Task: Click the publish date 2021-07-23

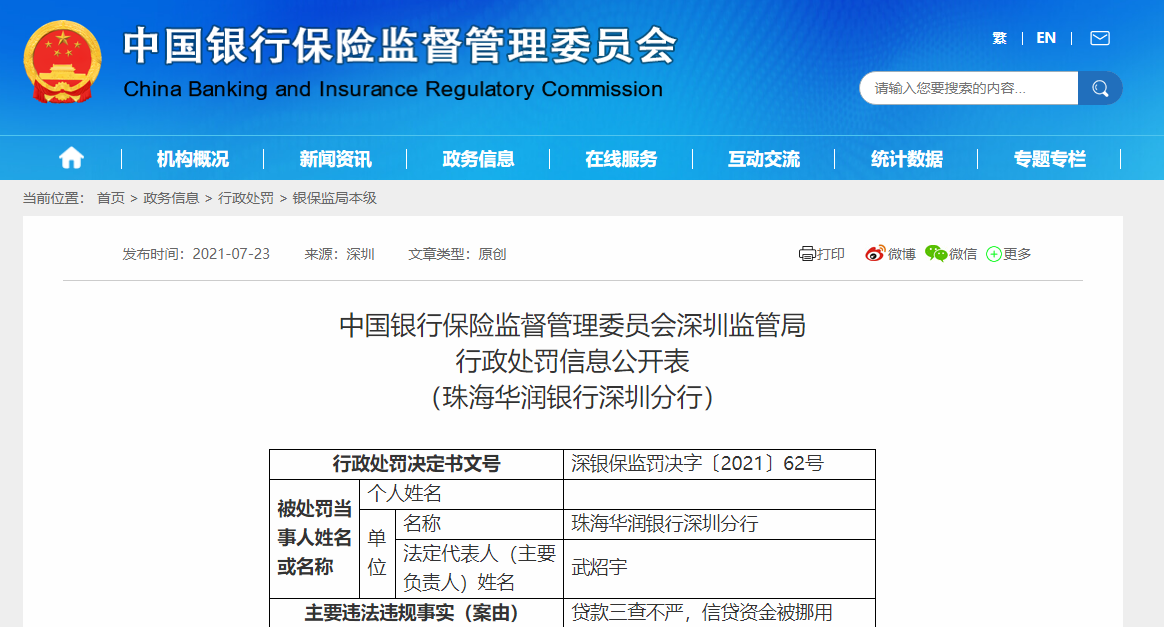Action: pyautogui.click(x=231, y=254)
